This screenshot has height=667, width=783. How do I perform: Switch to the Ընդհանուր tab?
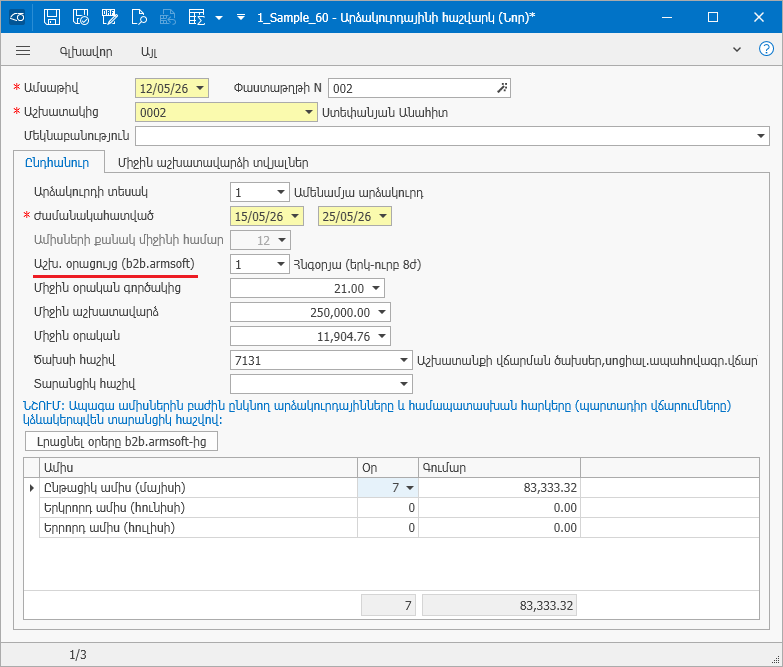click(57, 163)
